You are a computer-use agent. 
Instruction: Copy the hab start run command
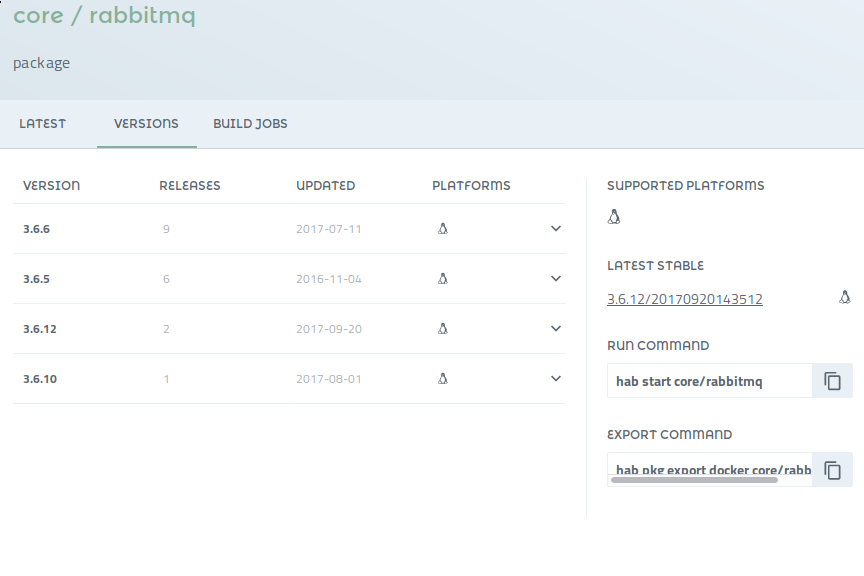tap(832, 381)
